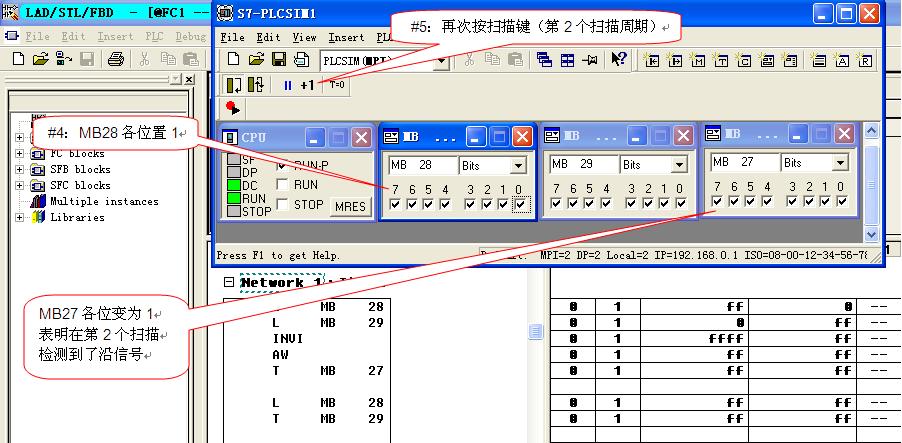Screen dimensions: 902x443
Task: Click PLCSIM workspace scrollbar down arrow
Action: pos(872,234)
